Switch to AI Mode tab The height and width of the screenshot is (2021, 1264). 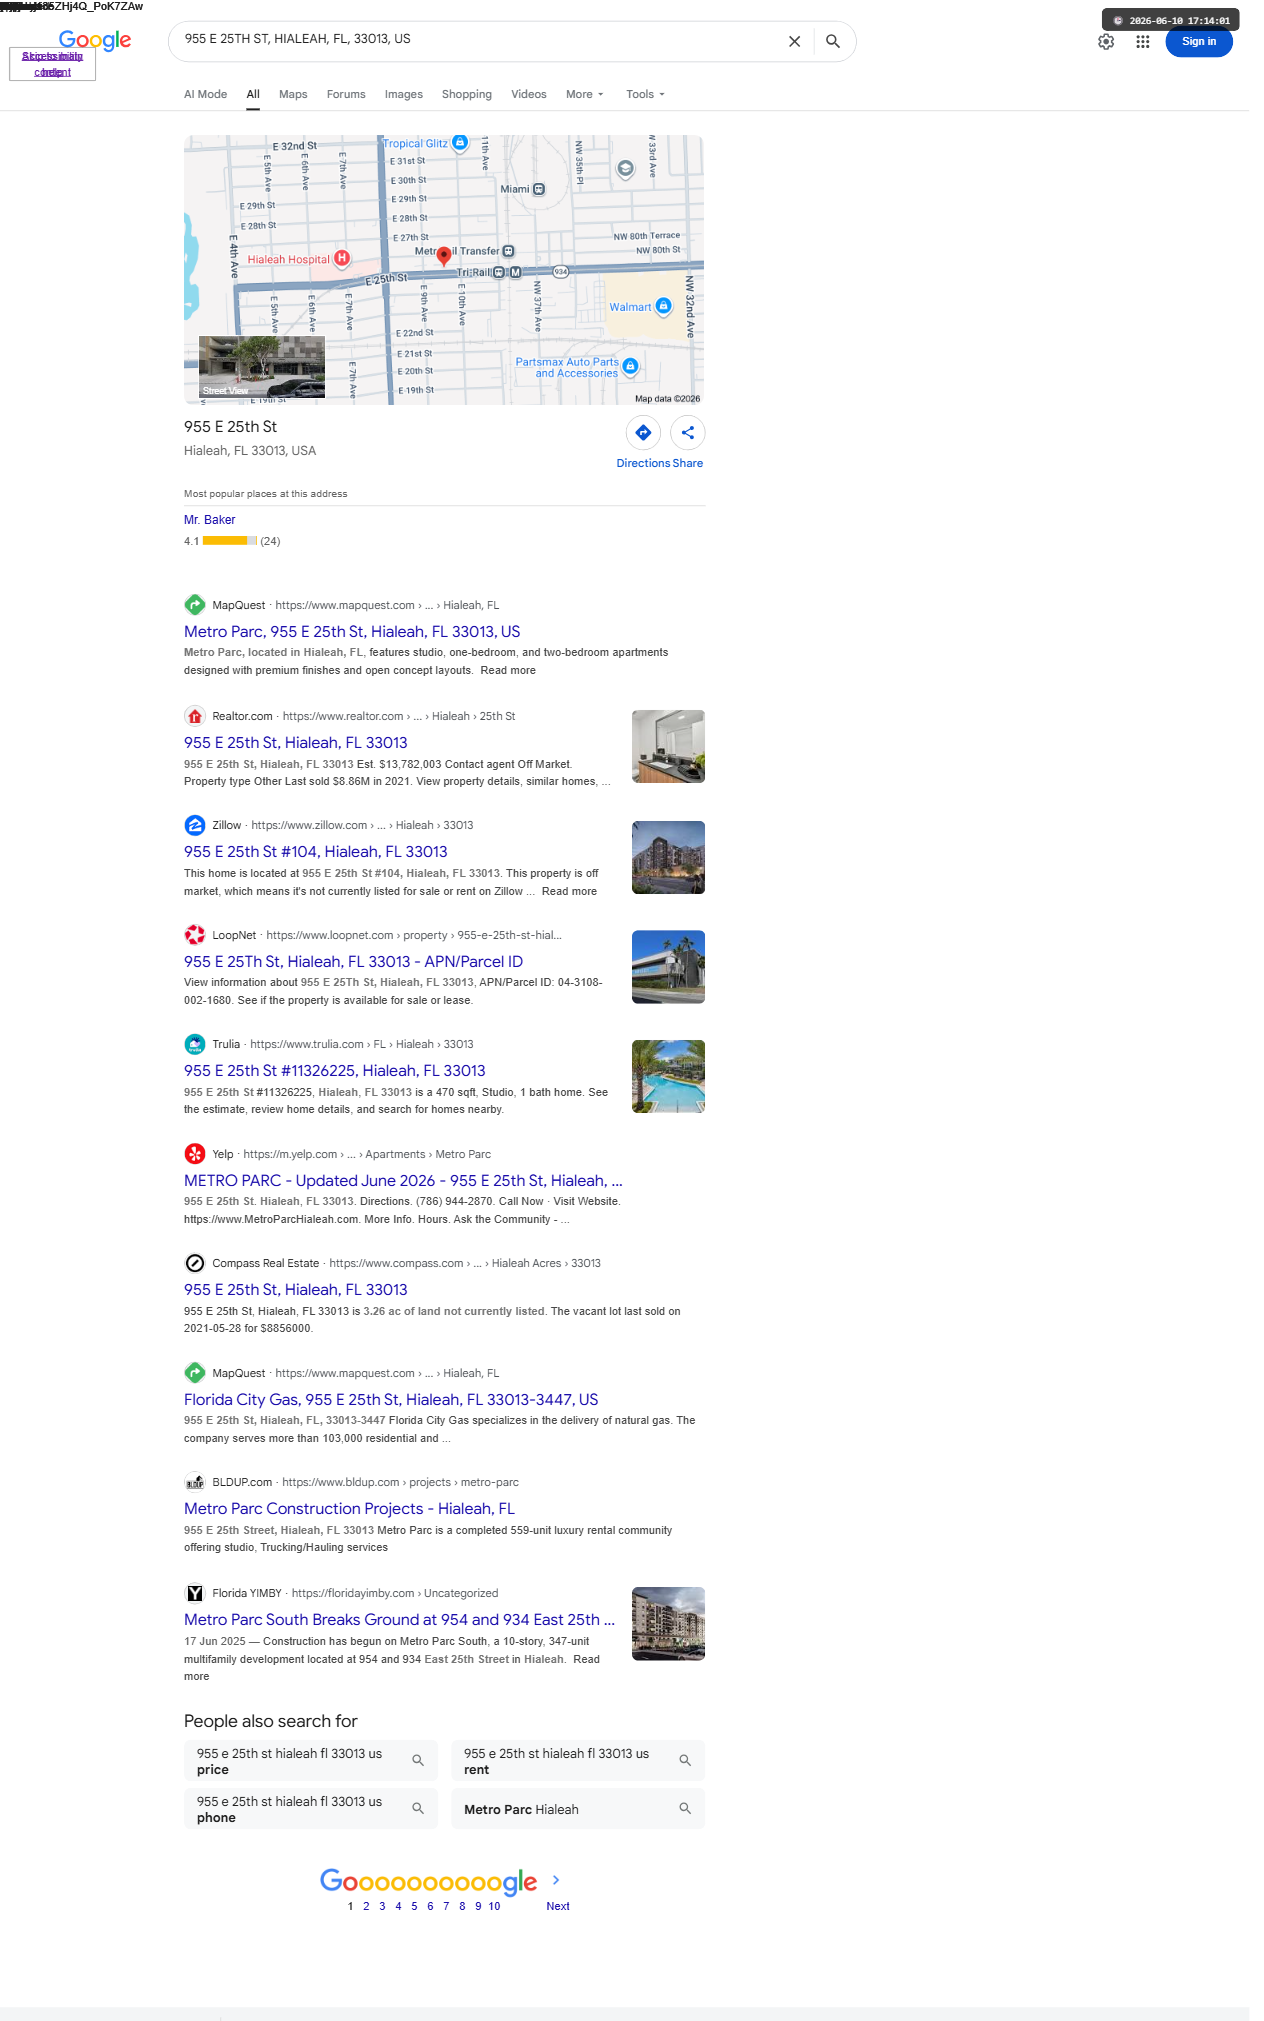coord(205,94)
